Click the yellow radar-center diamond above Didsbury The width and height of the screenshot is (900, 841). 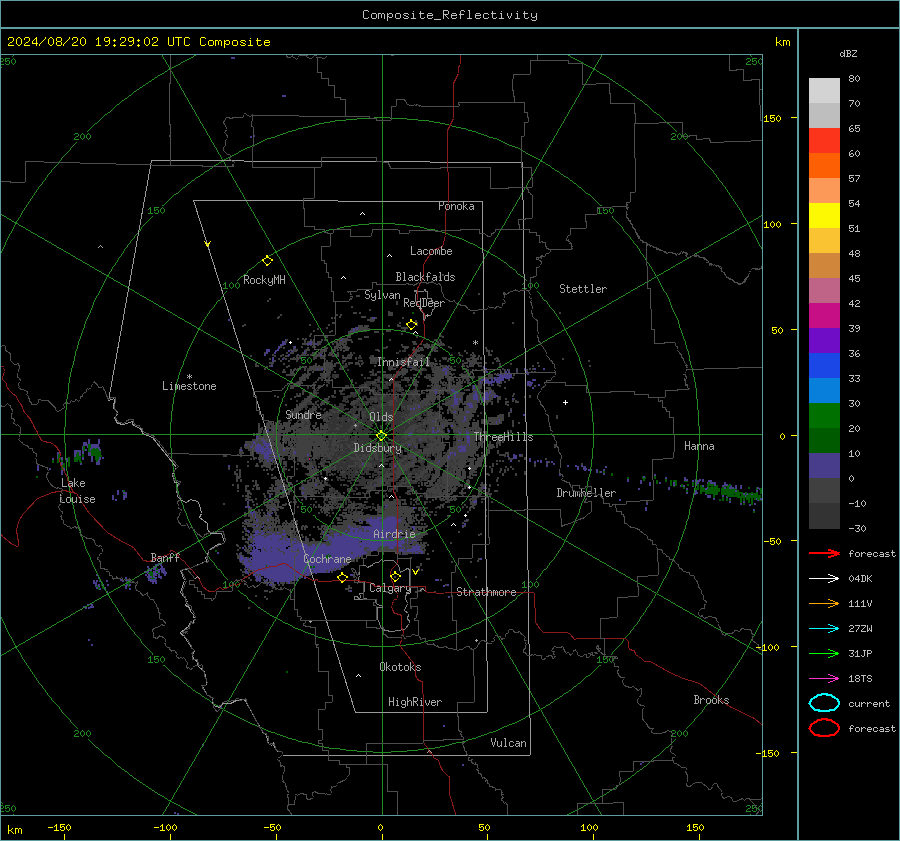tap(381, 436)
